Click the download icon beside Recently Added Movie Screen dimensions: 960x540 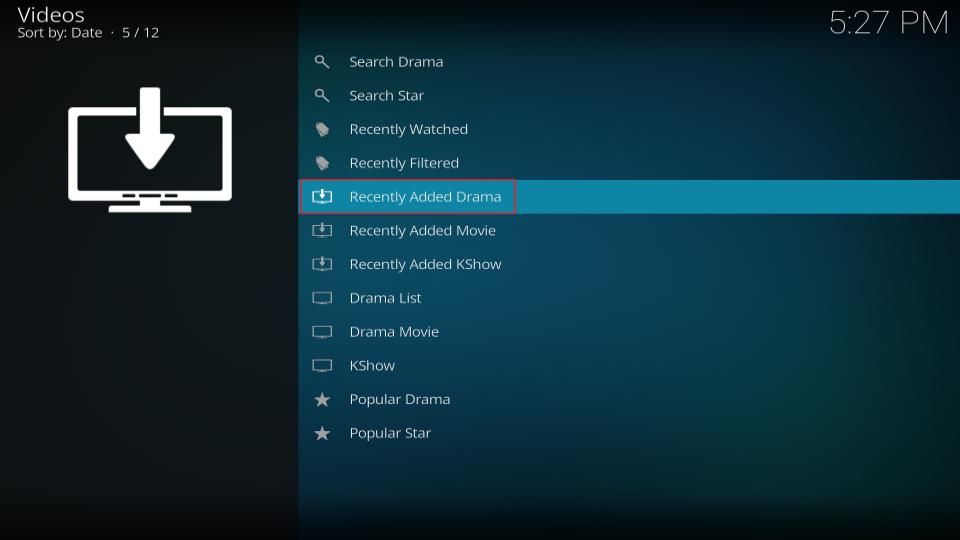[x=322, y=230]
